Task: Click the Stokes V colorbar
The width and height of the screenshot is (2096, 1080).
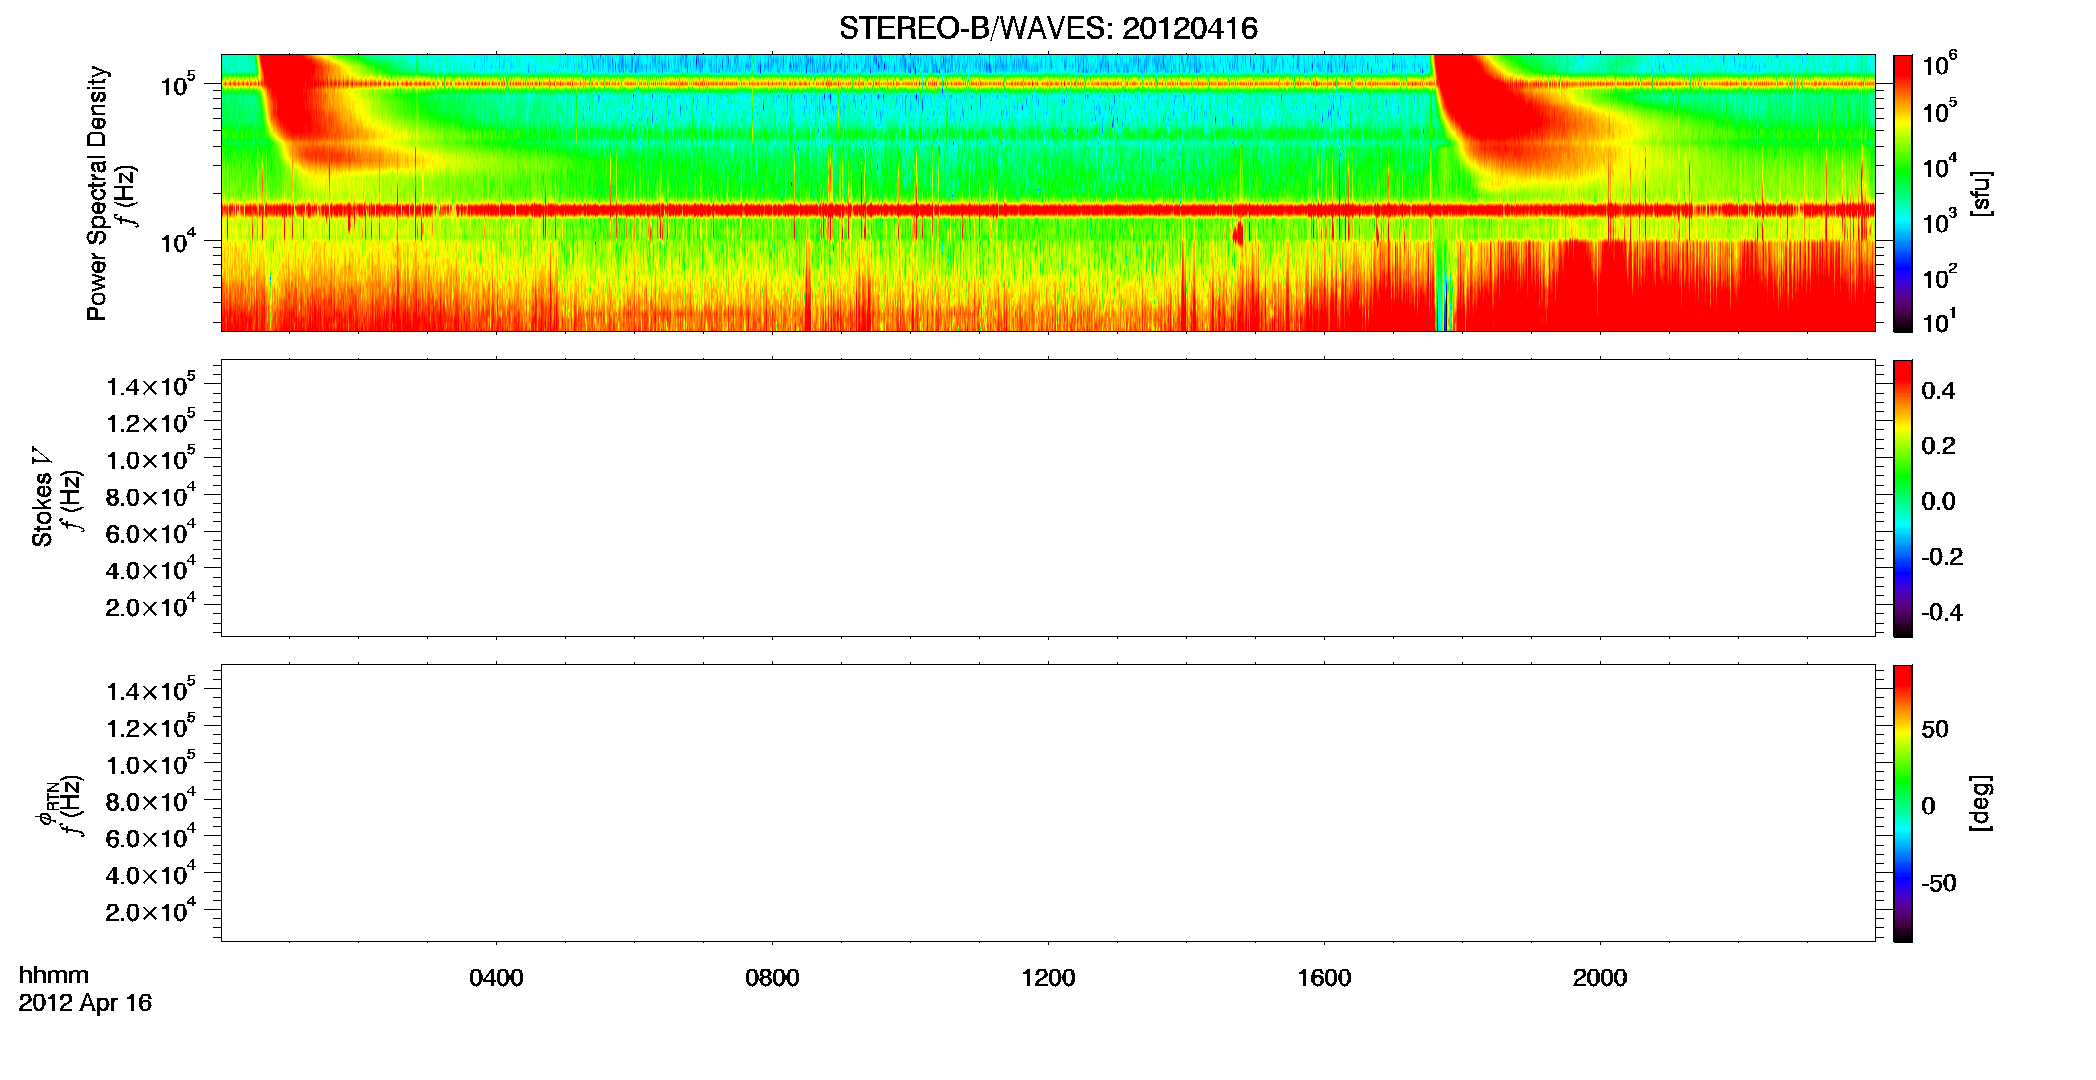Action: click(1903, 498)
